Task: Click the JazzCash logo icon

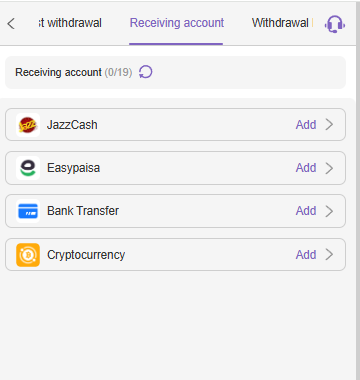Action: coord(28,125)
